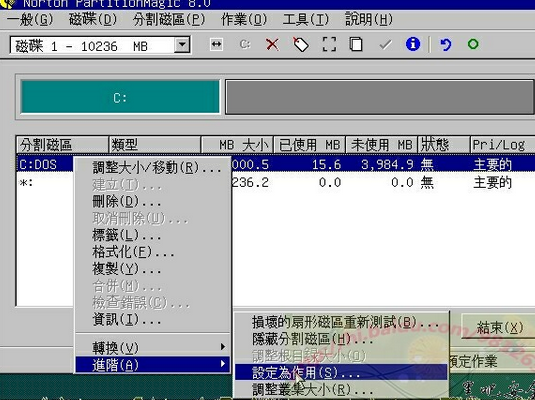
Task: Click the 已使用 MB column header
Action: pyautogui.click(x=309, y=145)
